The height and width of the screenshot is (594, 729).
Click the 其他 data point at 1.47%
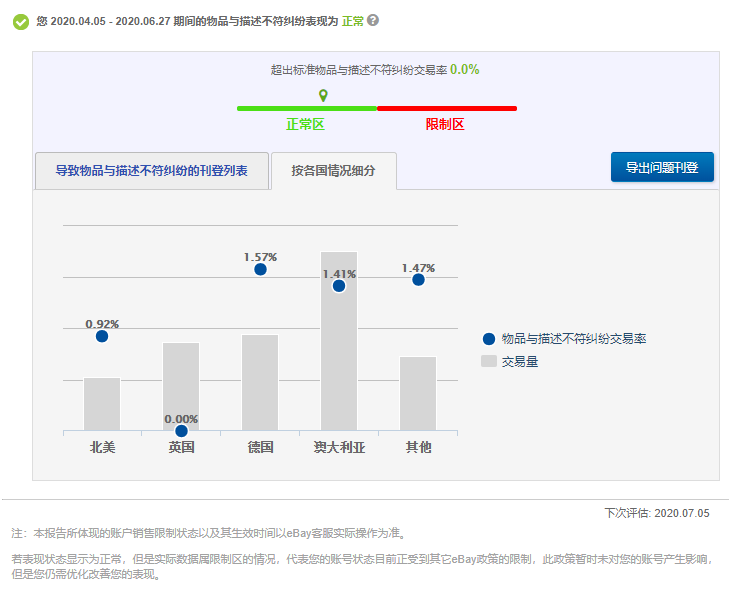click(x=418, y=280)
